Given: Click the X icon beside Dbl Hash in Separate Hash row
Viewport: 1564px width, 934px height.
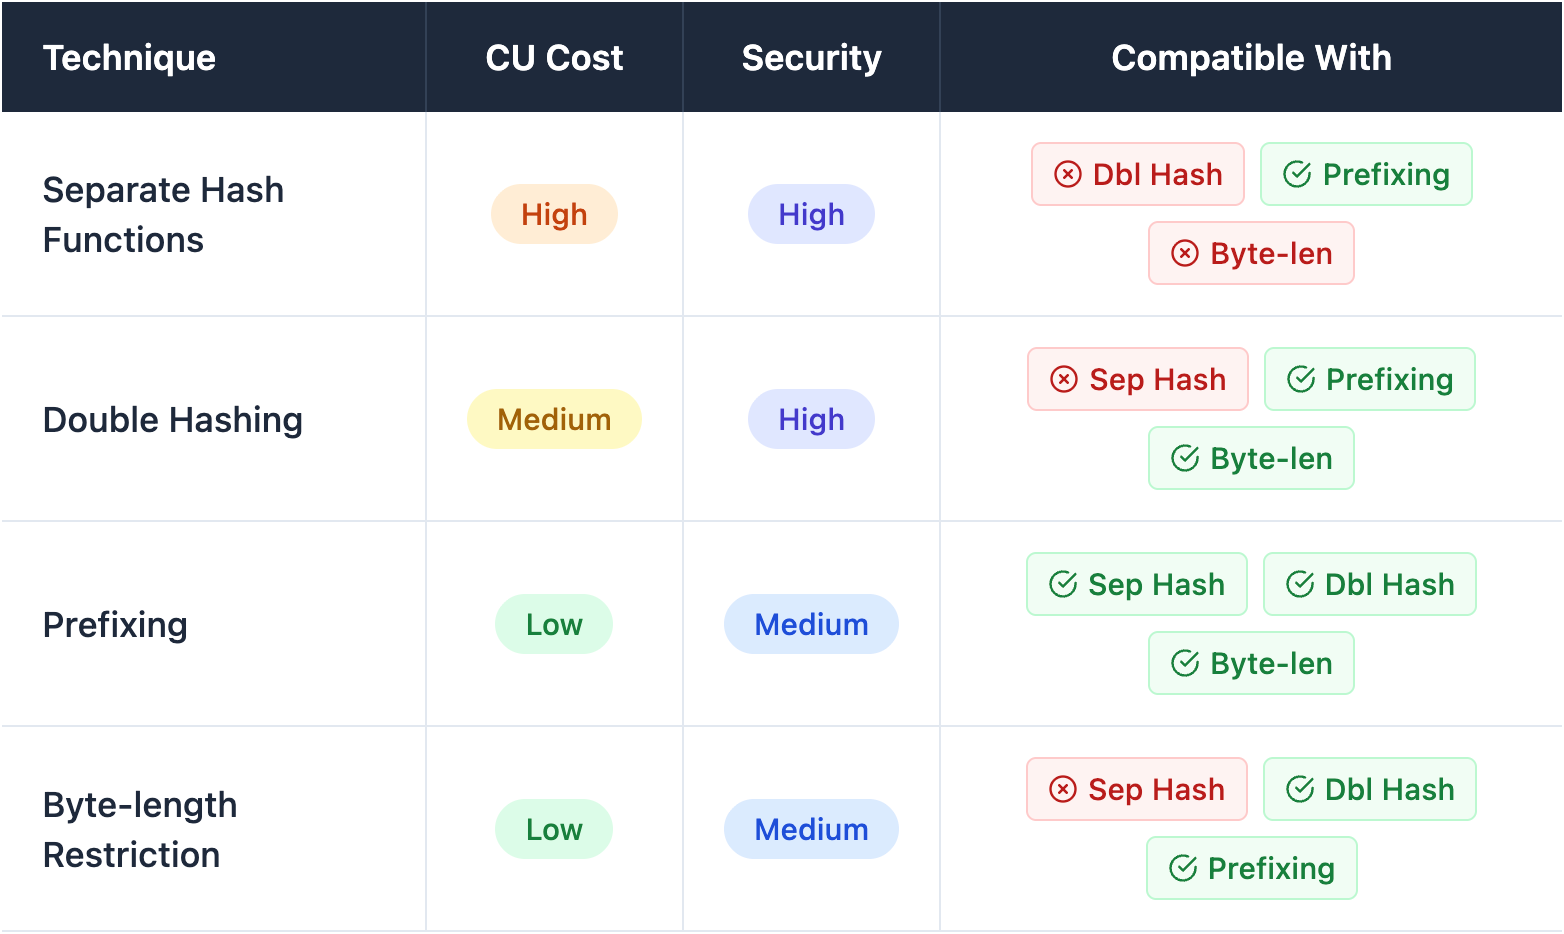Looking at the screenshot, I should click(x=1068, y=174).
